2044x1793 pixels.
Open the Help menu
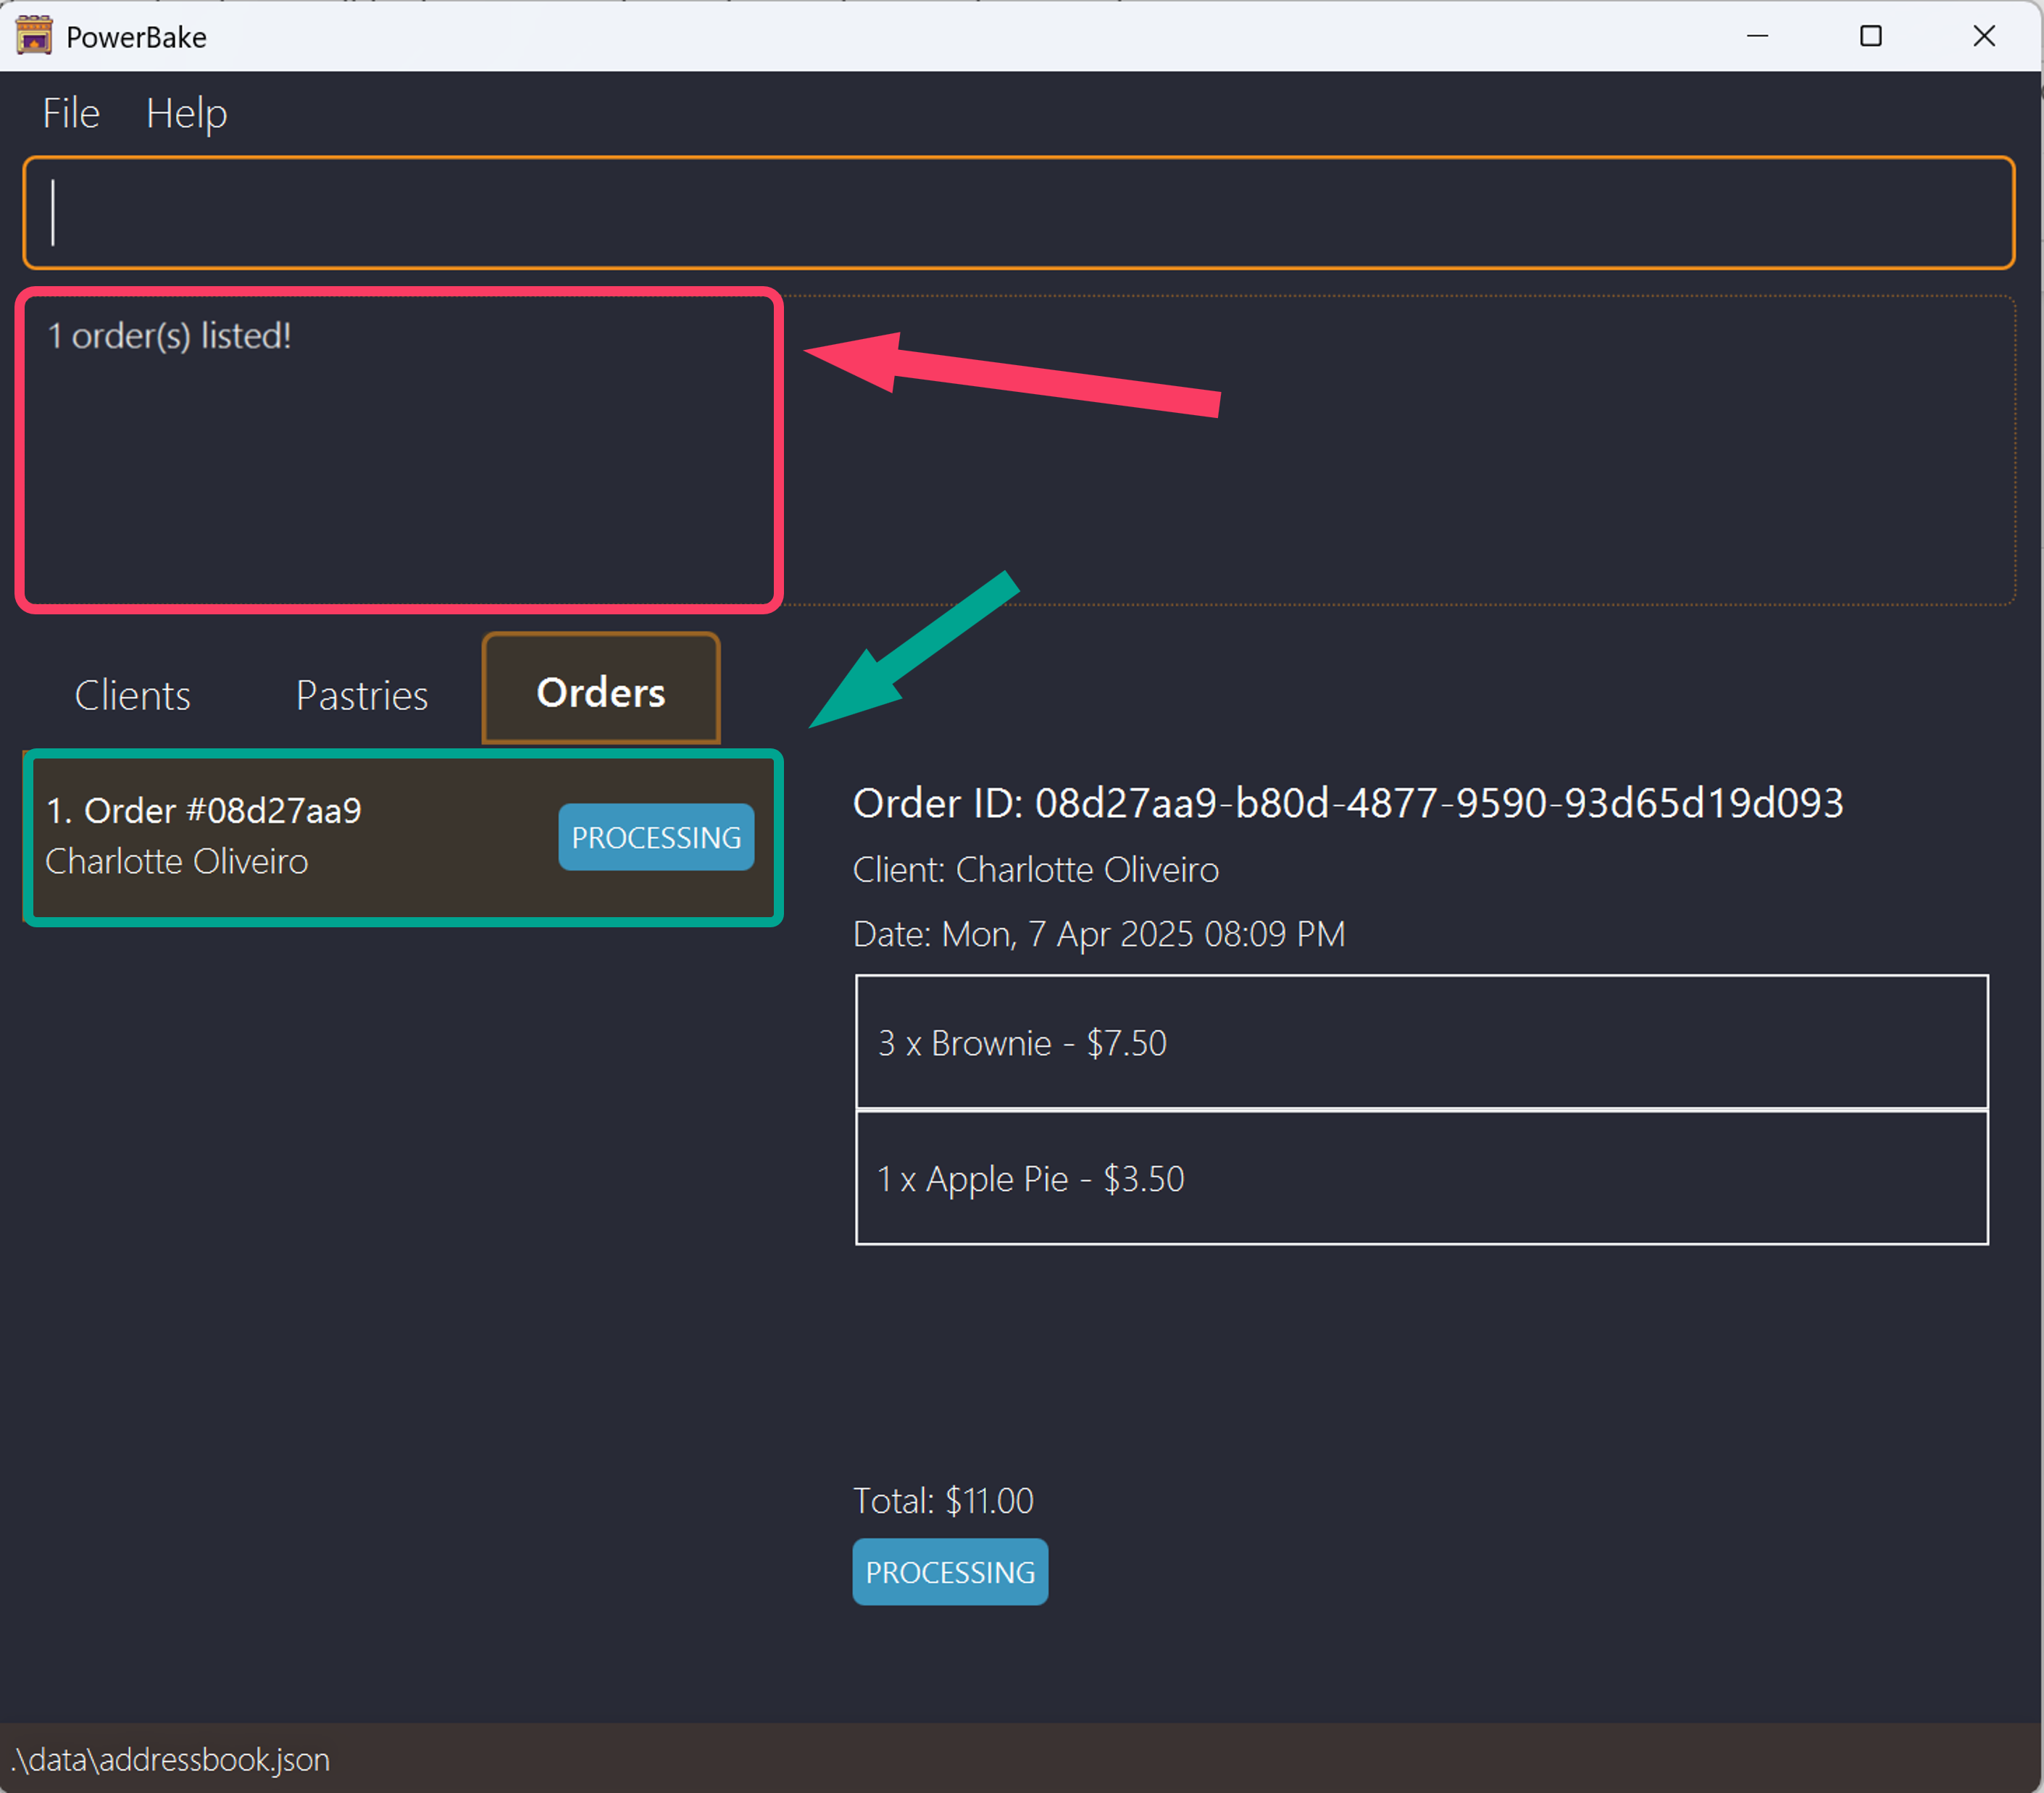[x=186, y=113]
